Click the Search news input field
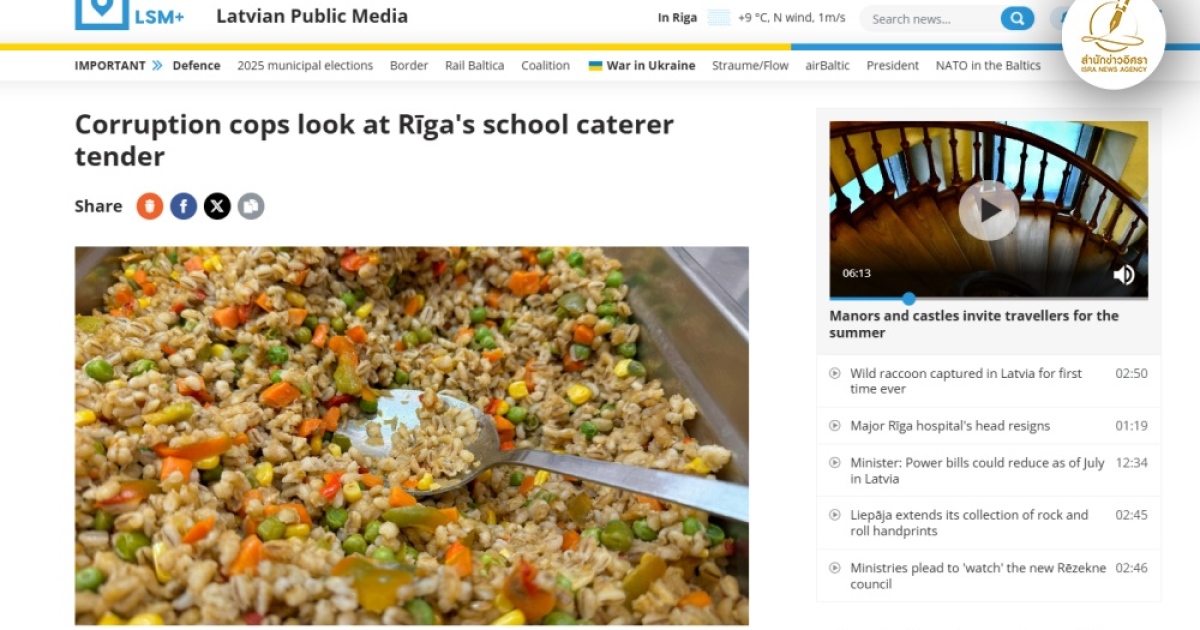1200x630 pixels. point(930,18)
